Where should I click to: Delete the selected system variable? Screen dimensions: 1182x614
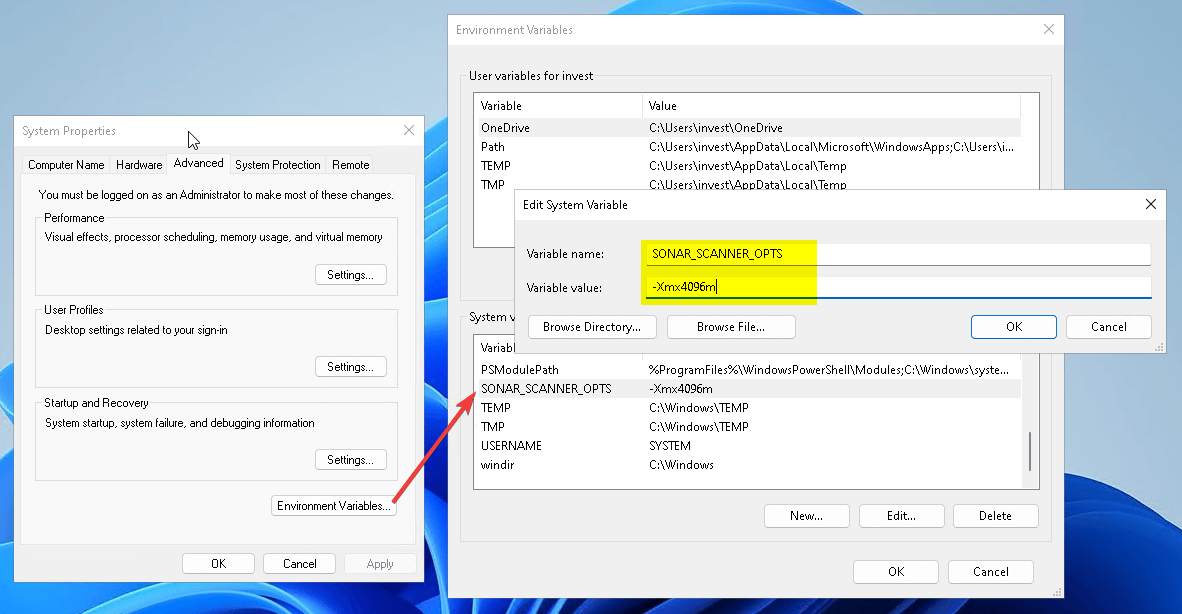(x=995, y=515)
